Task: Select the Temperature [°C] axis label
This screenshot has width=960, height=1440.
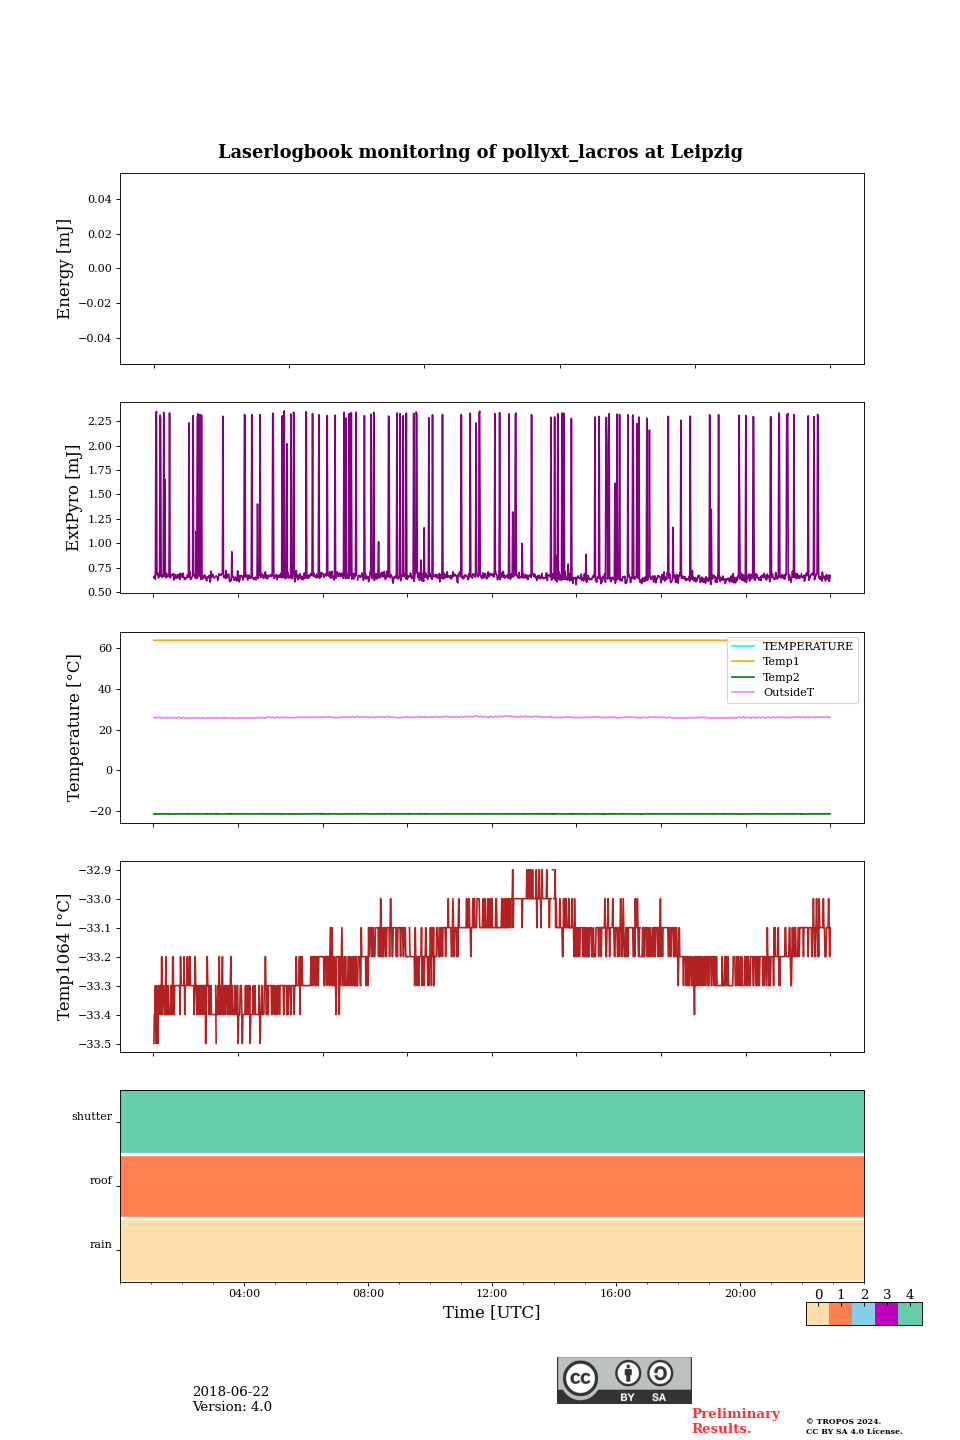Action: pyautogui.click(x=73, y=727)
